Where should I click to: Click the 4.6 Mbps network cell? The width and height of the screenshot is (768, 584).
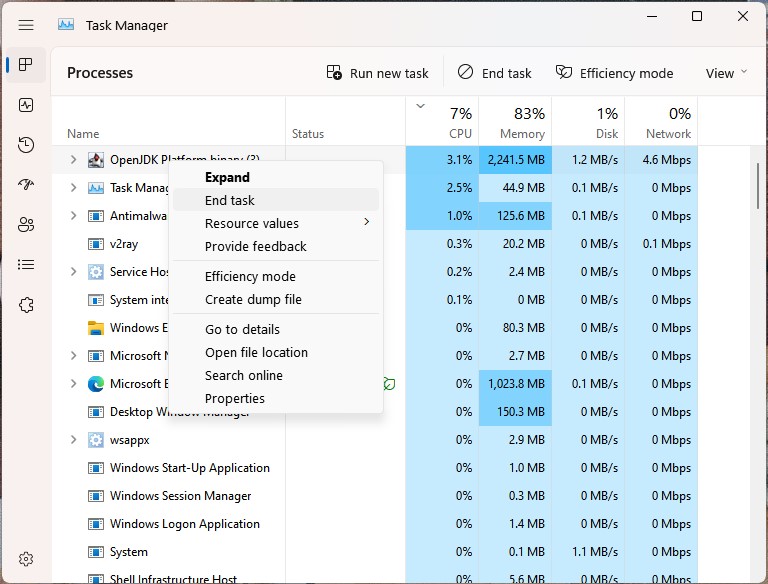[661, 160]
